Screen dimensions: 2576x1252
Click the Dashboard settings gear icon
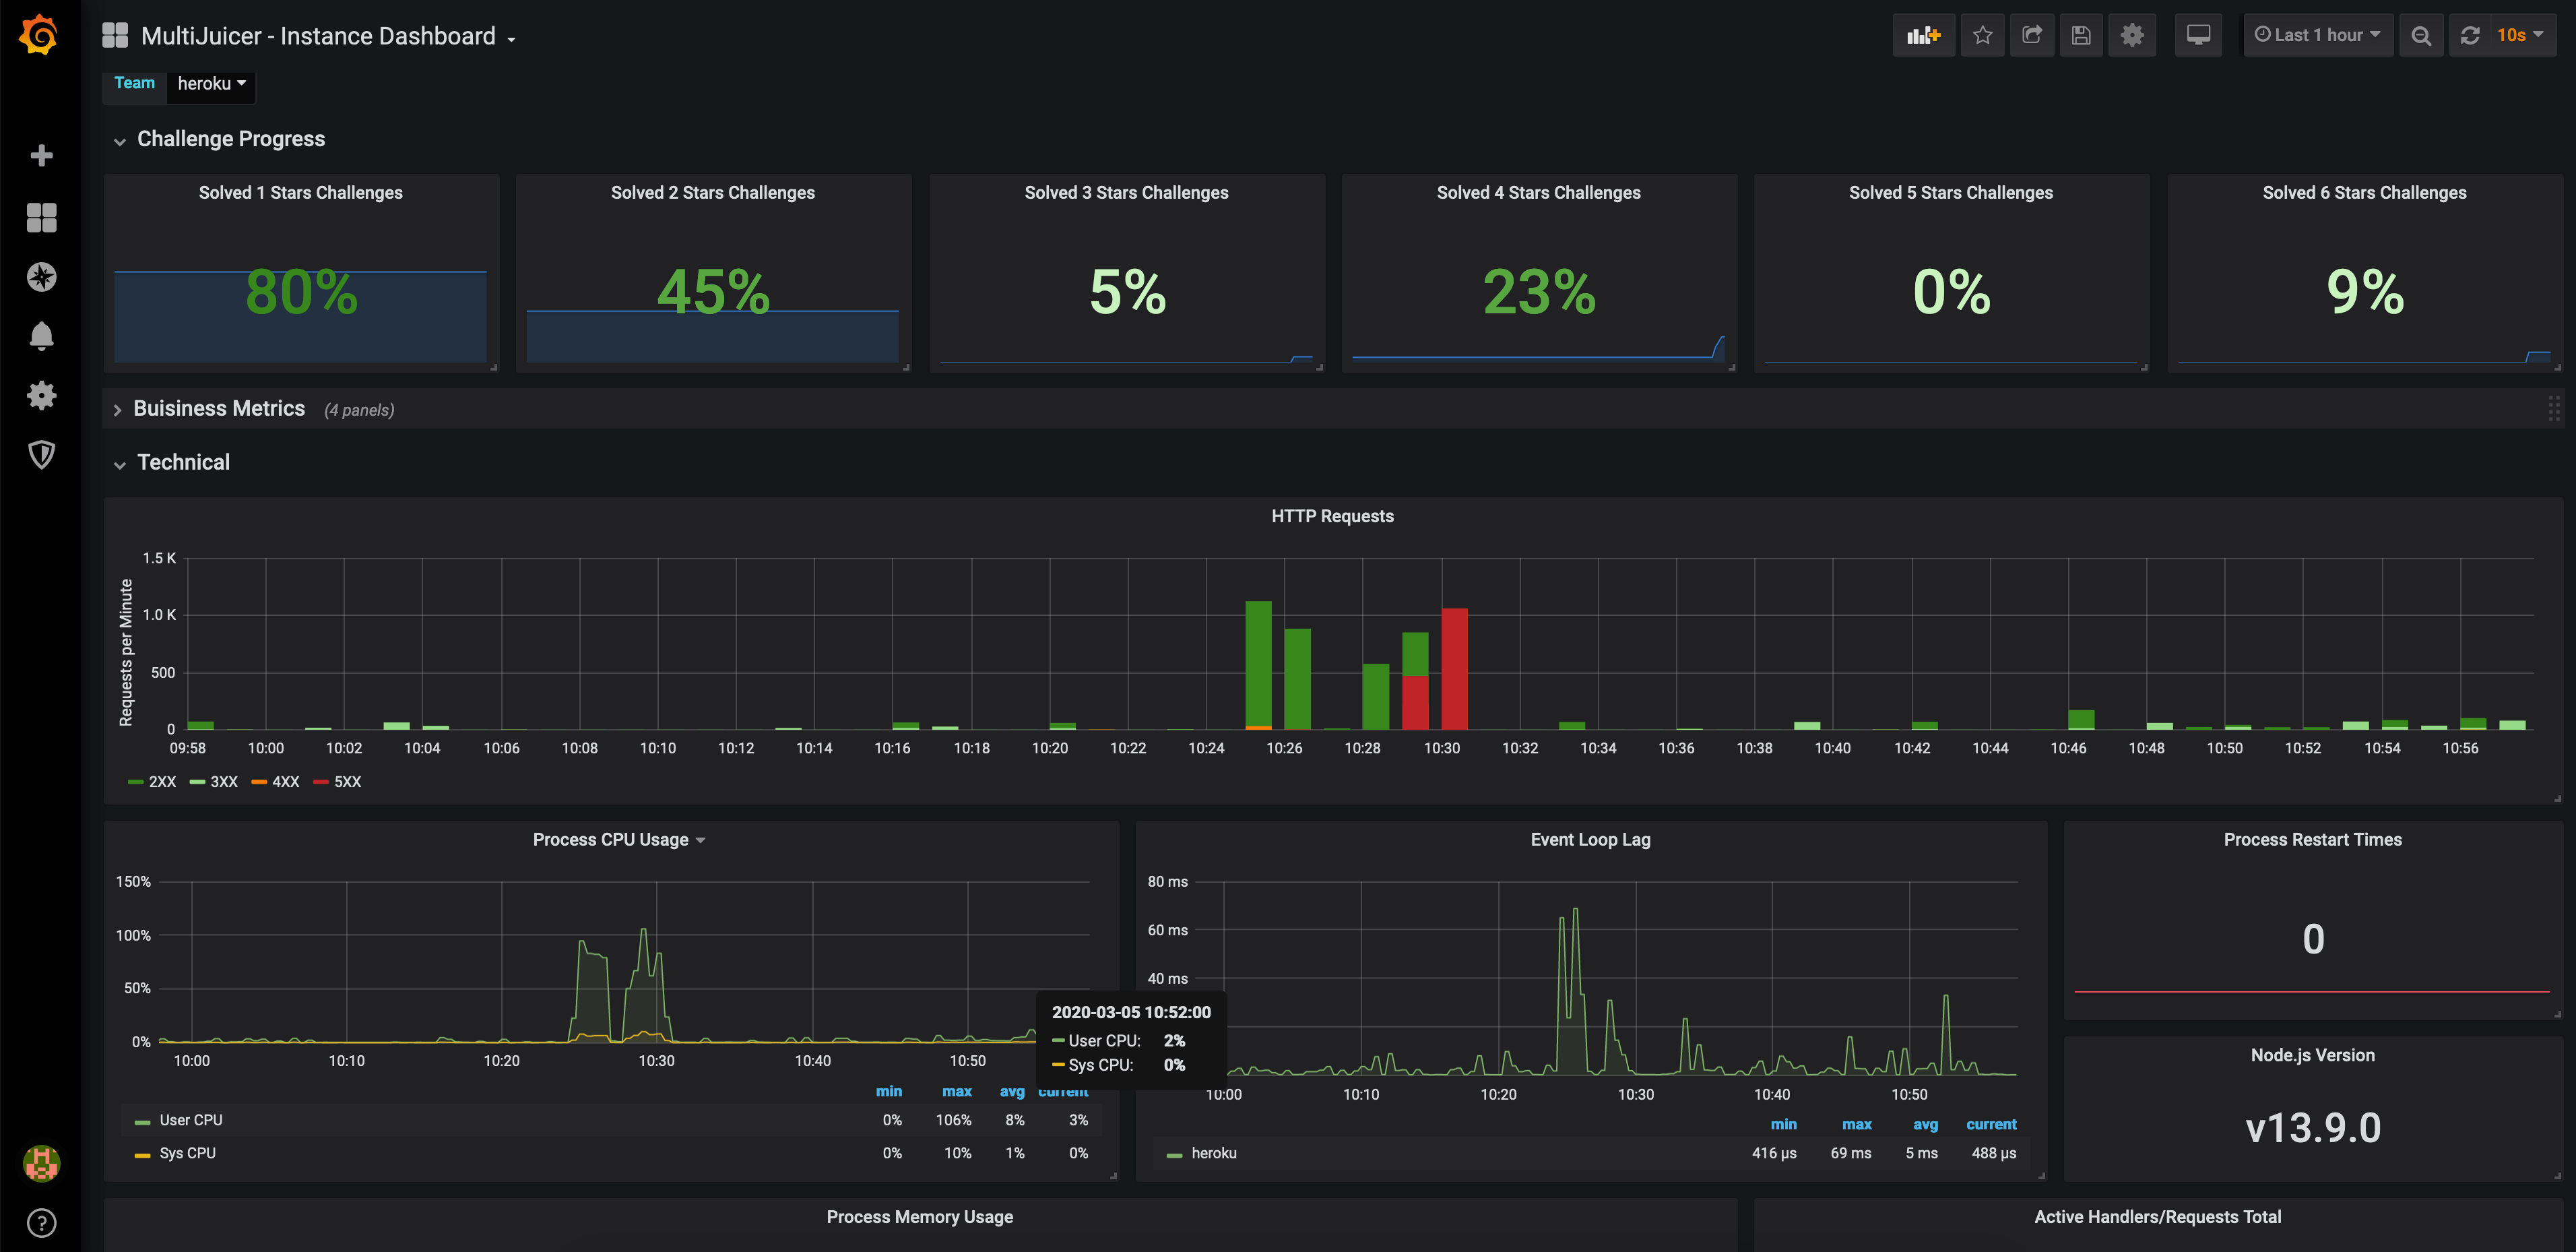[x=2129, y=33]
